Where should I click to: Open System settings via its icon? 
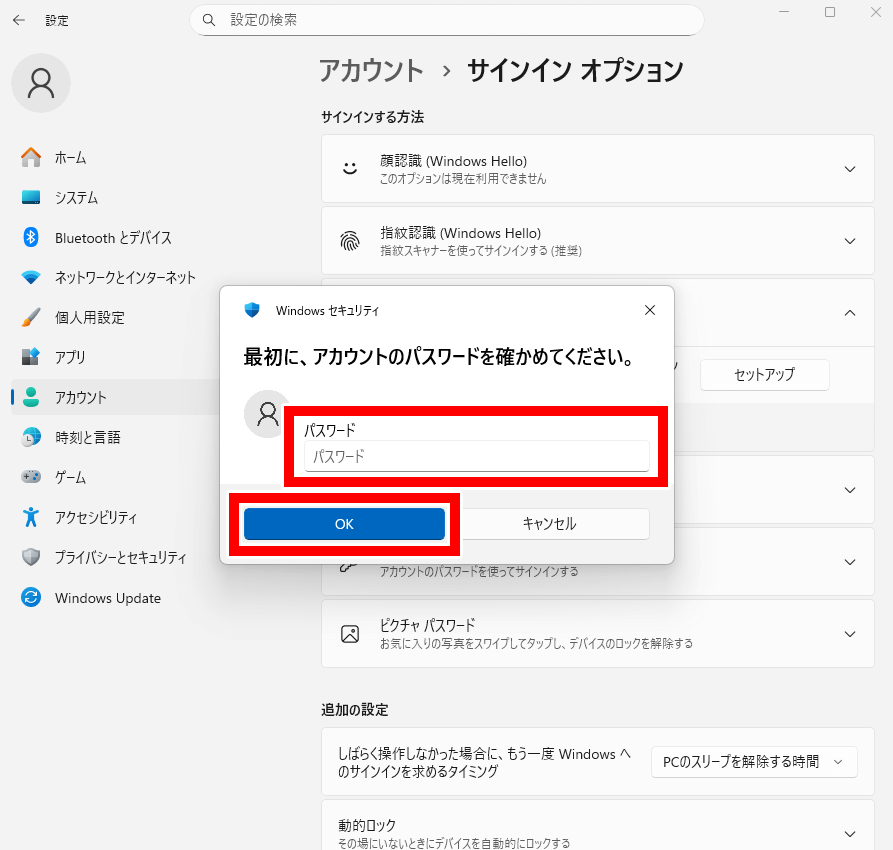click(31, 198)
